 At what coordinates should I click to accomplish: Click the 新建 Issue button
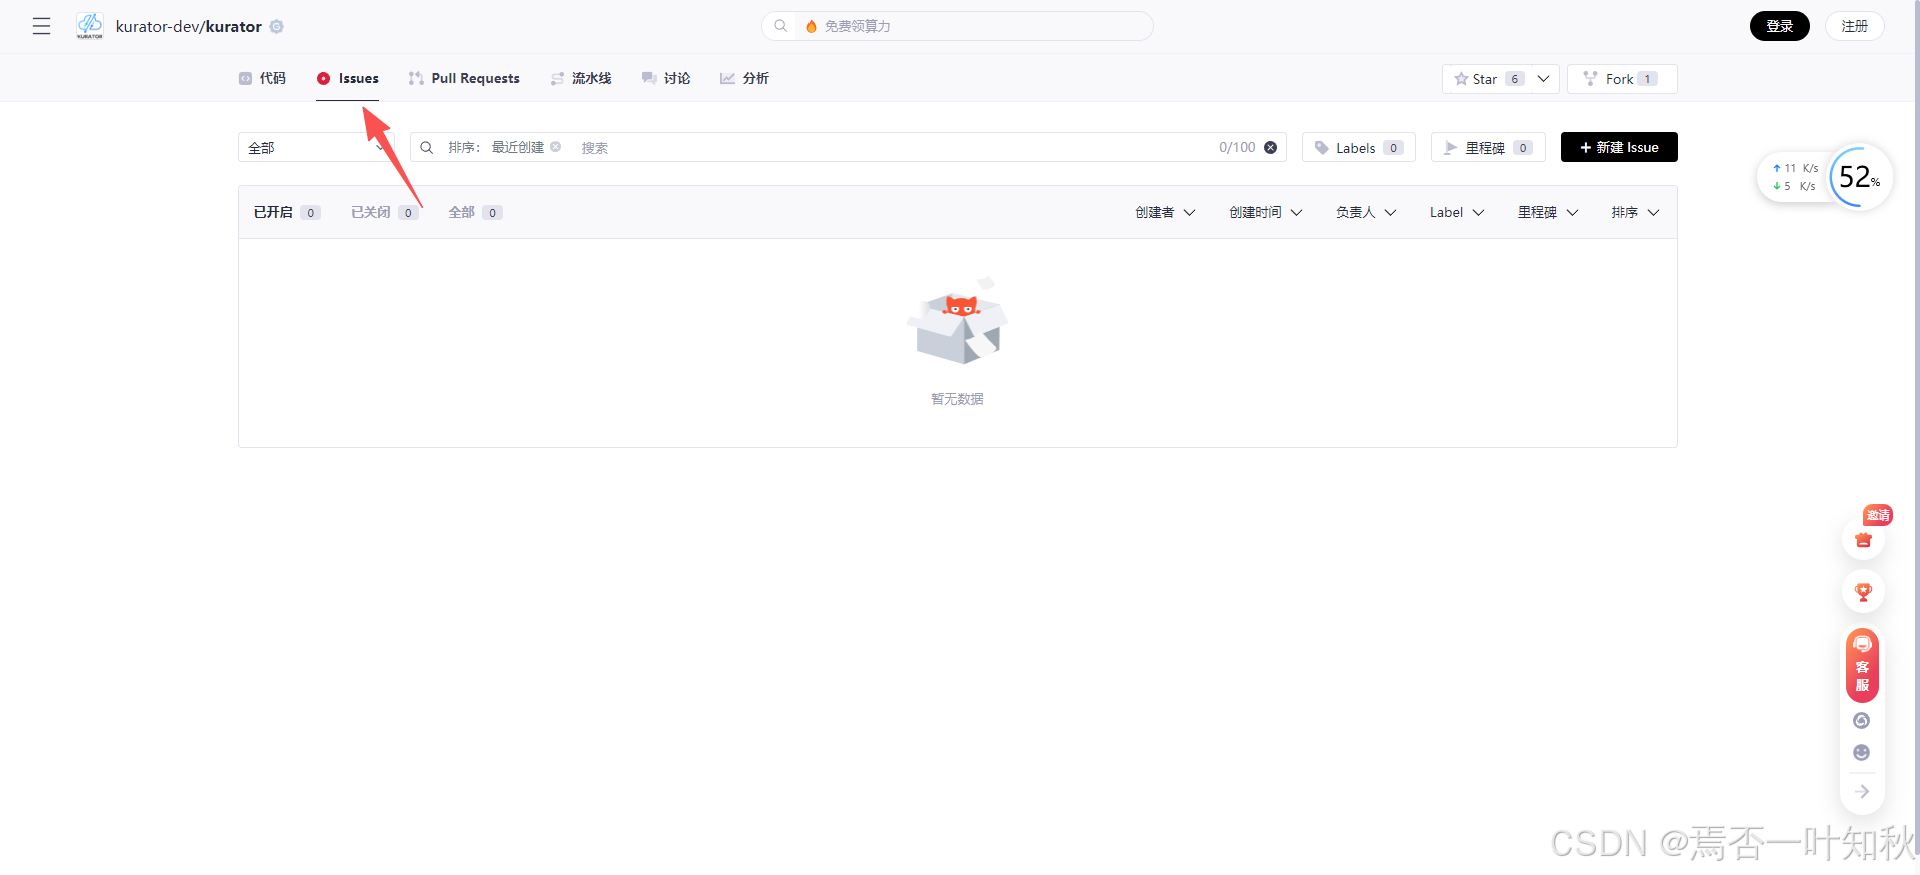click(x=1619, y=147)
